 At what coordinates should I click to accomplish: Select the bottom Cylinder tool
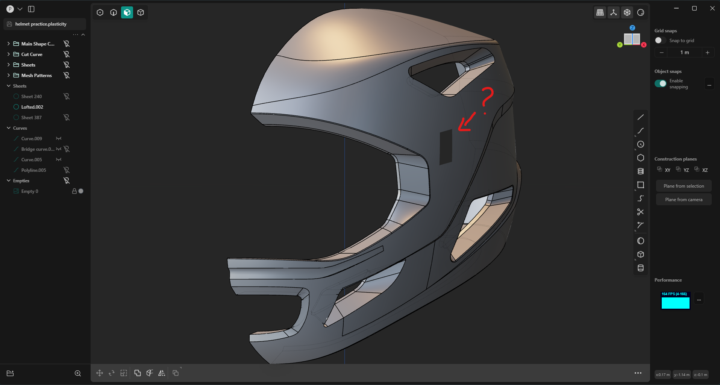641,268
